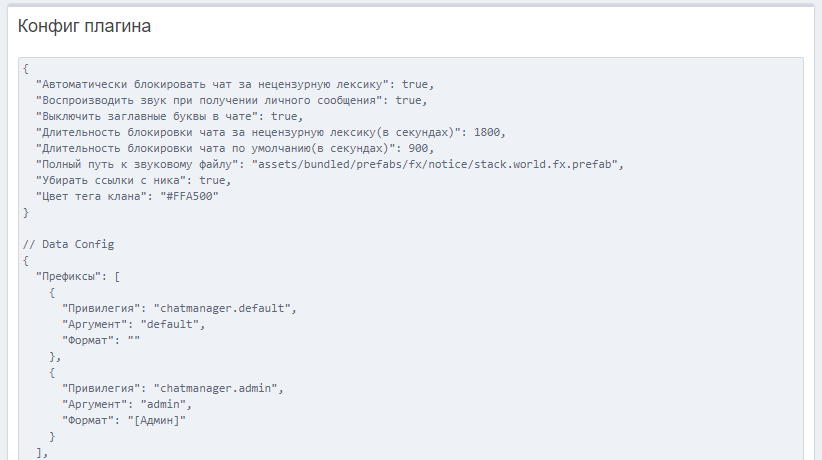The width and height of the screenshot is (822, 460).
Task: Click the "Цвет тега клана" key
Action: coord(94,196)
